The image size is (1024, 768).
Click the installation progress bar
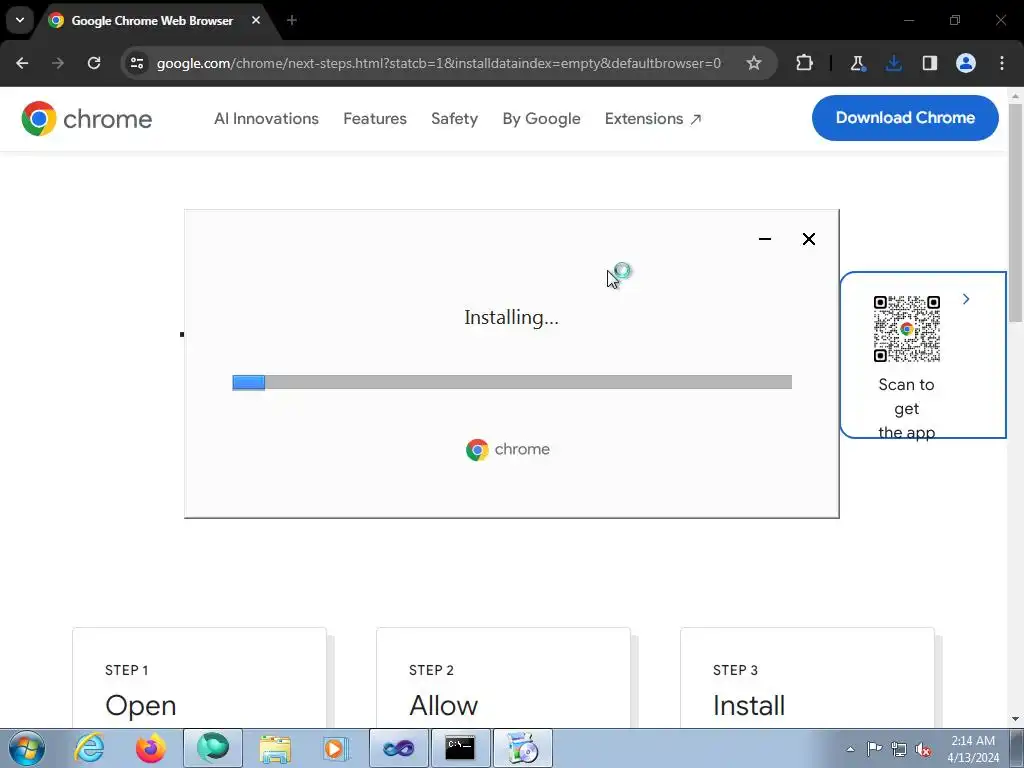pyautogui.click(x=512, y=382)
